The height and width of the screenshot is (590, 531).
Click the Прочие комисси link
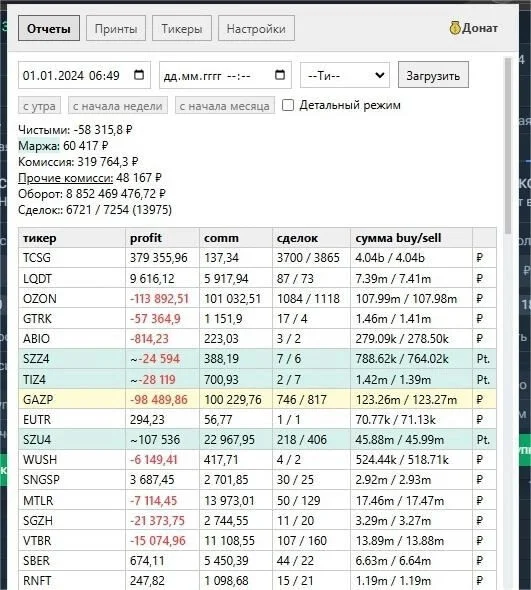(65, 178)
